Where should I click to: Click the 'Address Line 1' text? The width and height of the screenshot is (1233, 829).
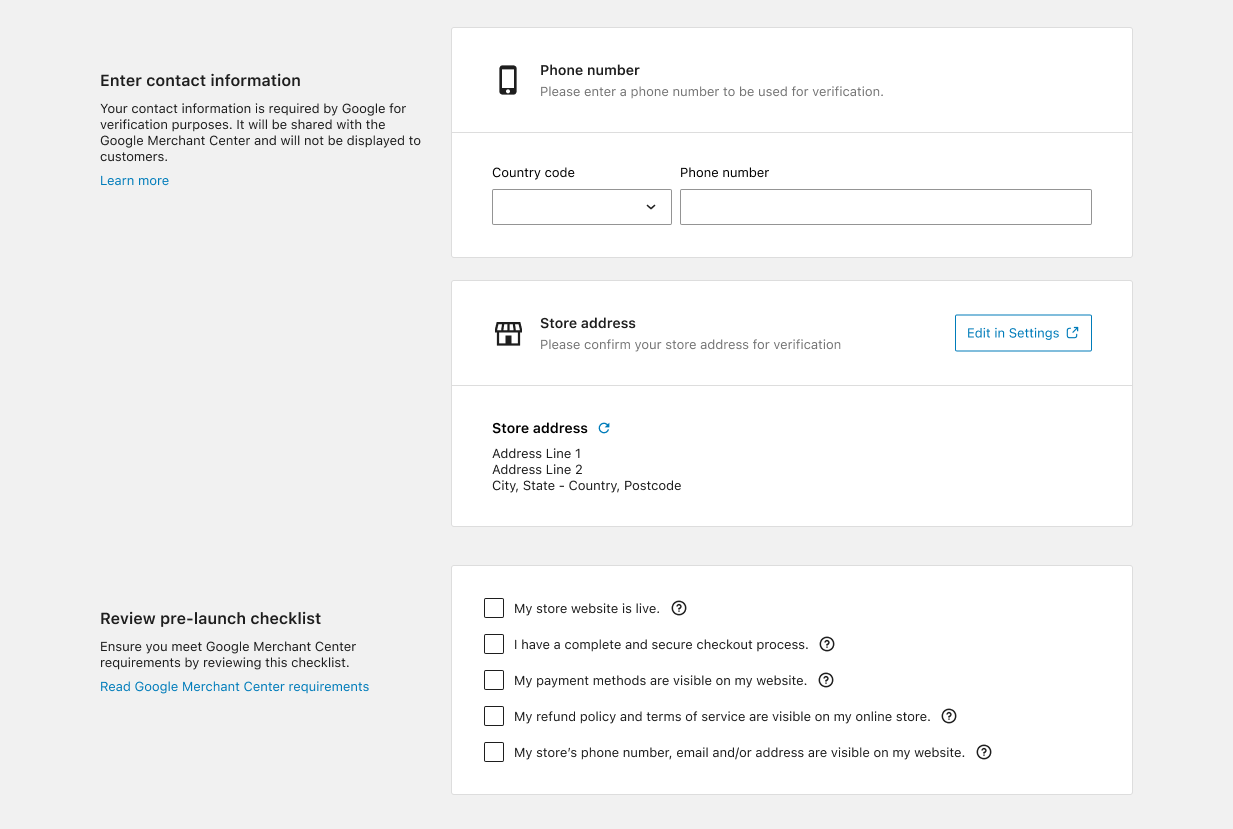537,454
